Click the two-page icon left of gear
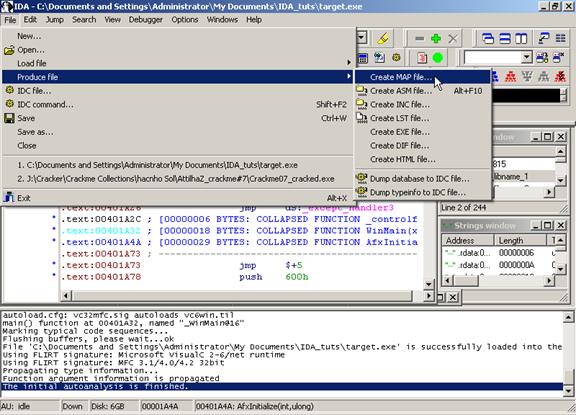576x415 pixels. tap(379, 58)
